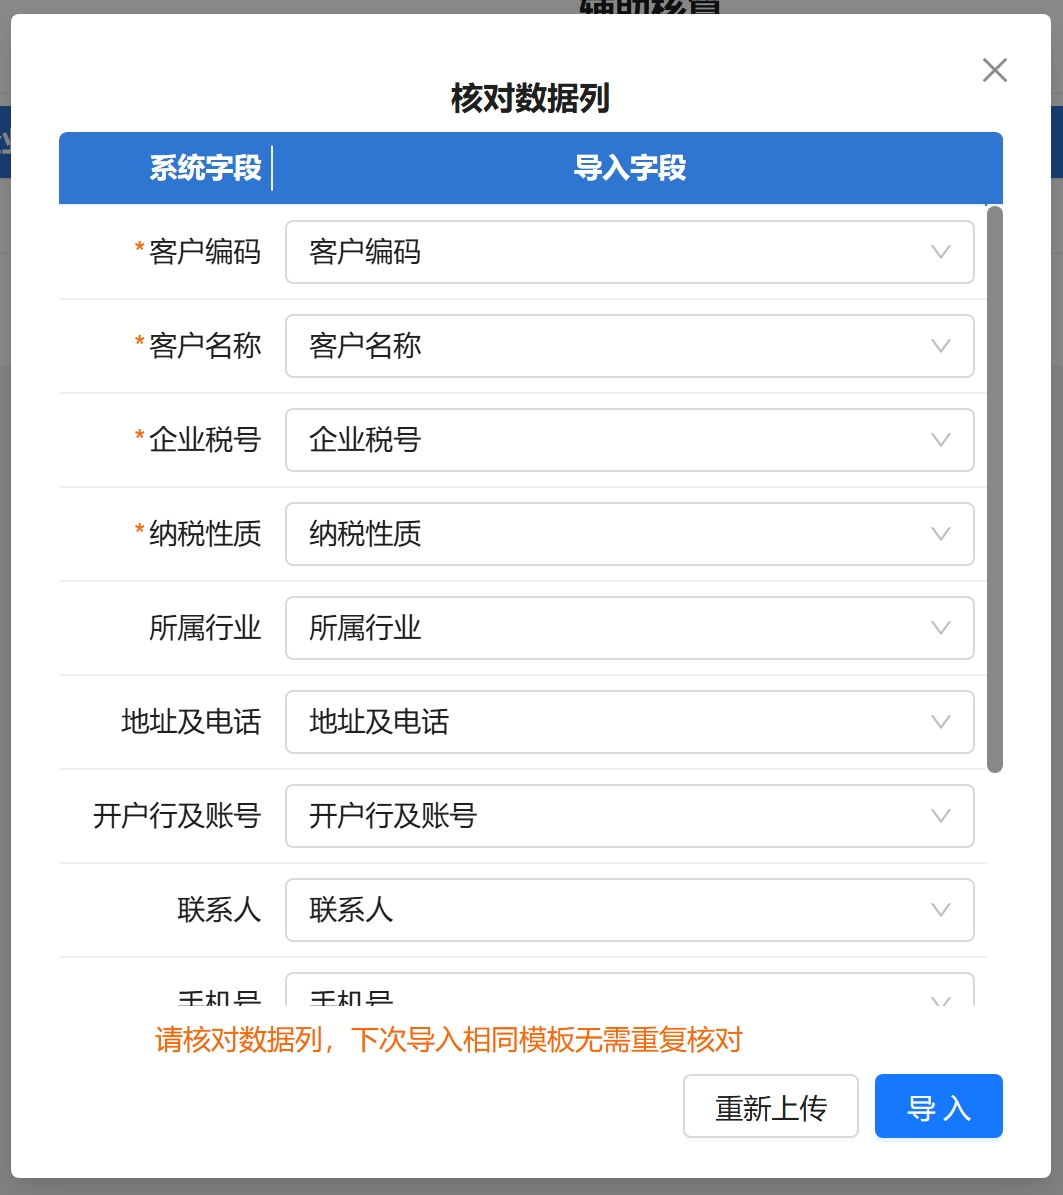Expand the 开户行及账号 dropdown arrow

[940, 816]
